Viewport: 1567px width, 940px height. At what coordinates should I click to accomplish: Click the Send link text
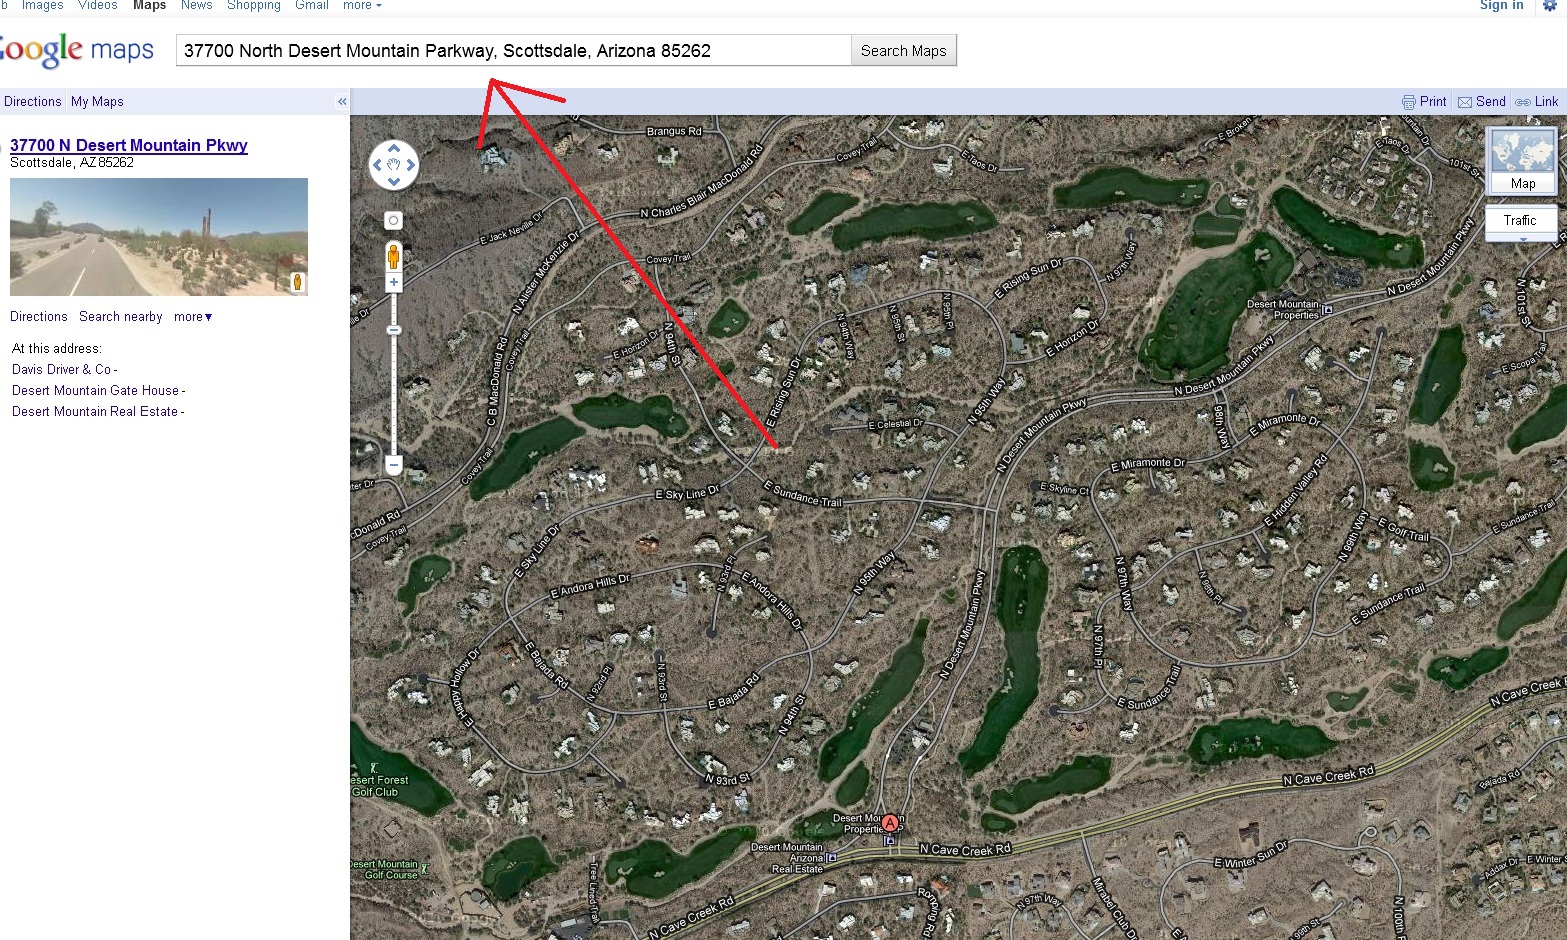(x=1491, y=102)
